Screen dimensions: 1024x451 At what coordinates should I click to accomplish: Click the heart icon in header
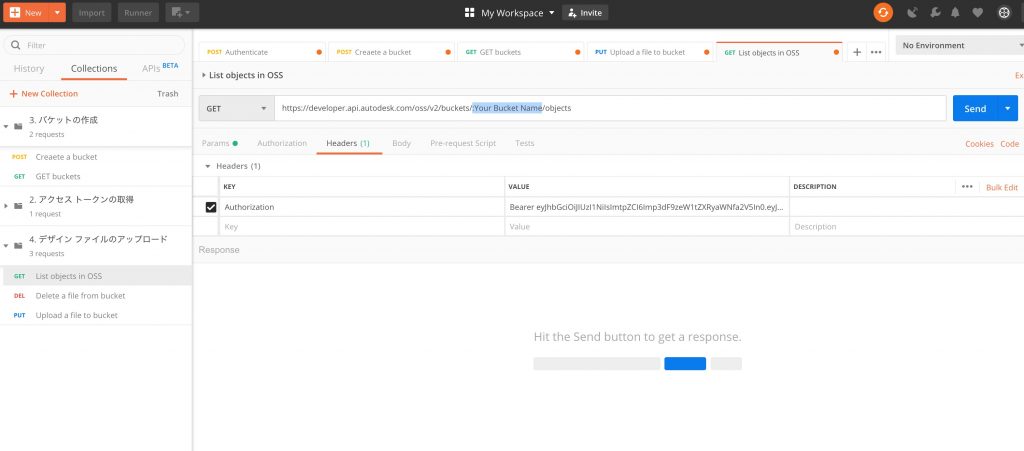pyautogui.click(x=978, y=12)
